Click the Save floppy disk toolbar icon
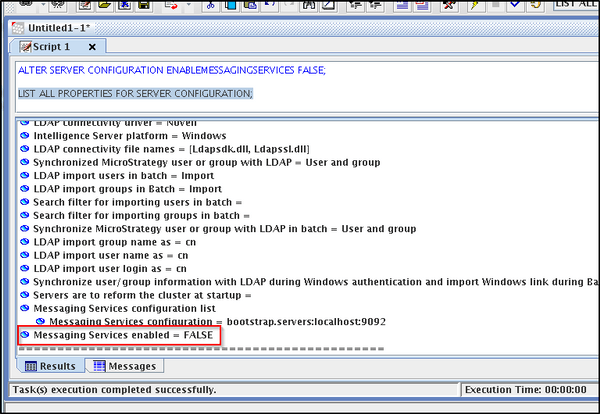The width and height of the screenshot is (600, 414). [x=144, y=5]
